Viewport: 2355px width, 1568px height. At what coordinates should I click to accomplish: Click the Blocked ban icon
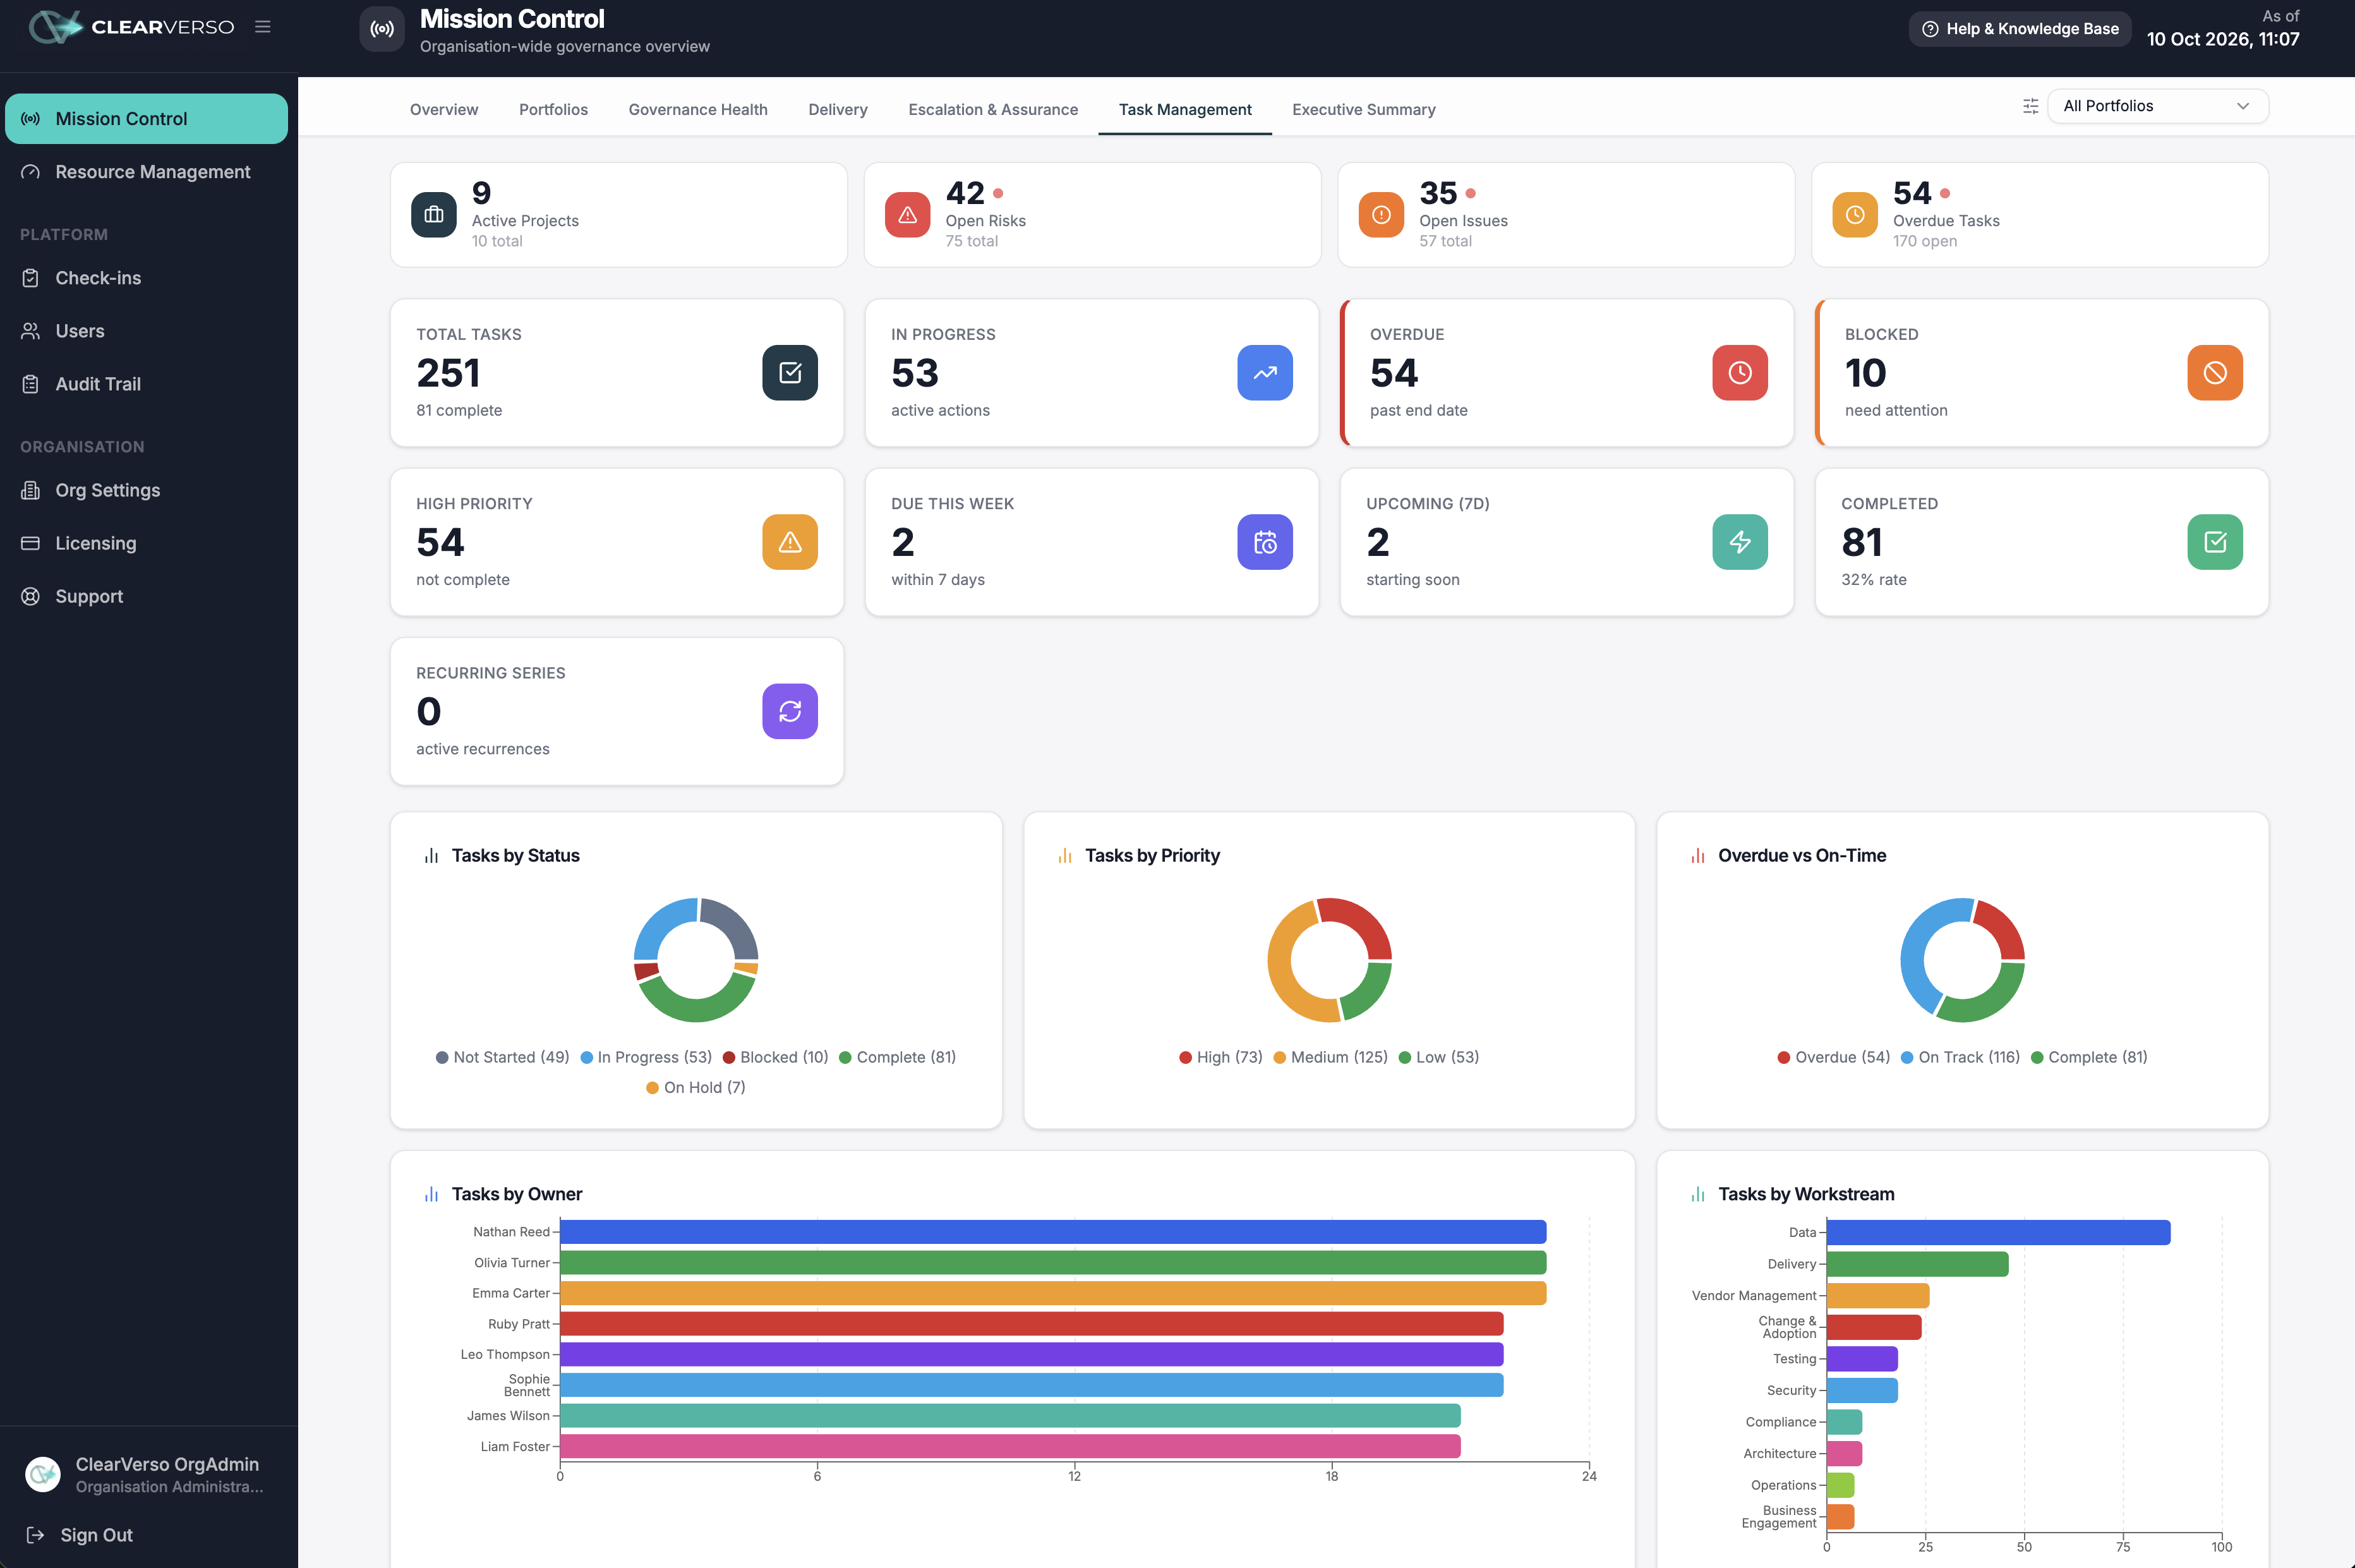point(2215,373)
